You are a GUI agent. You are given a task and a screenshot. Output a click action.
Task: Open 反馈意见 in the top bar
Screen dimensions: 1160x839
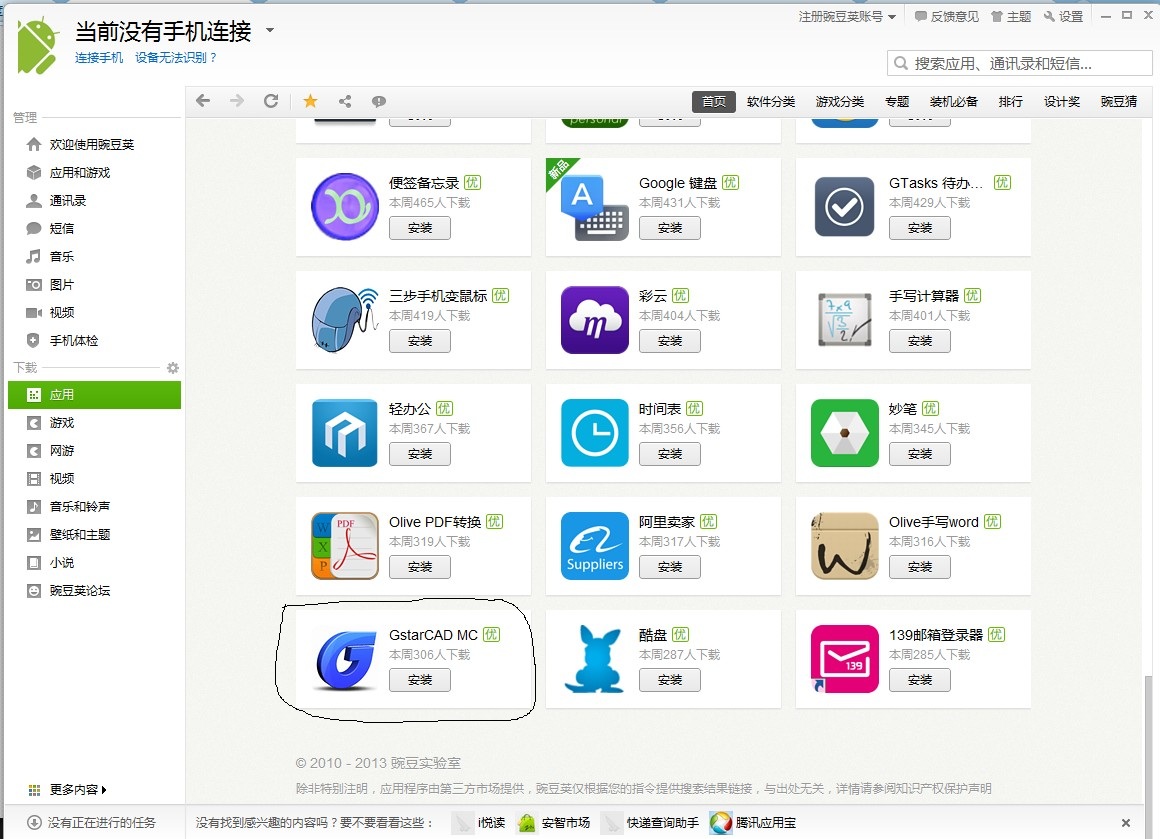click(947, 16)
